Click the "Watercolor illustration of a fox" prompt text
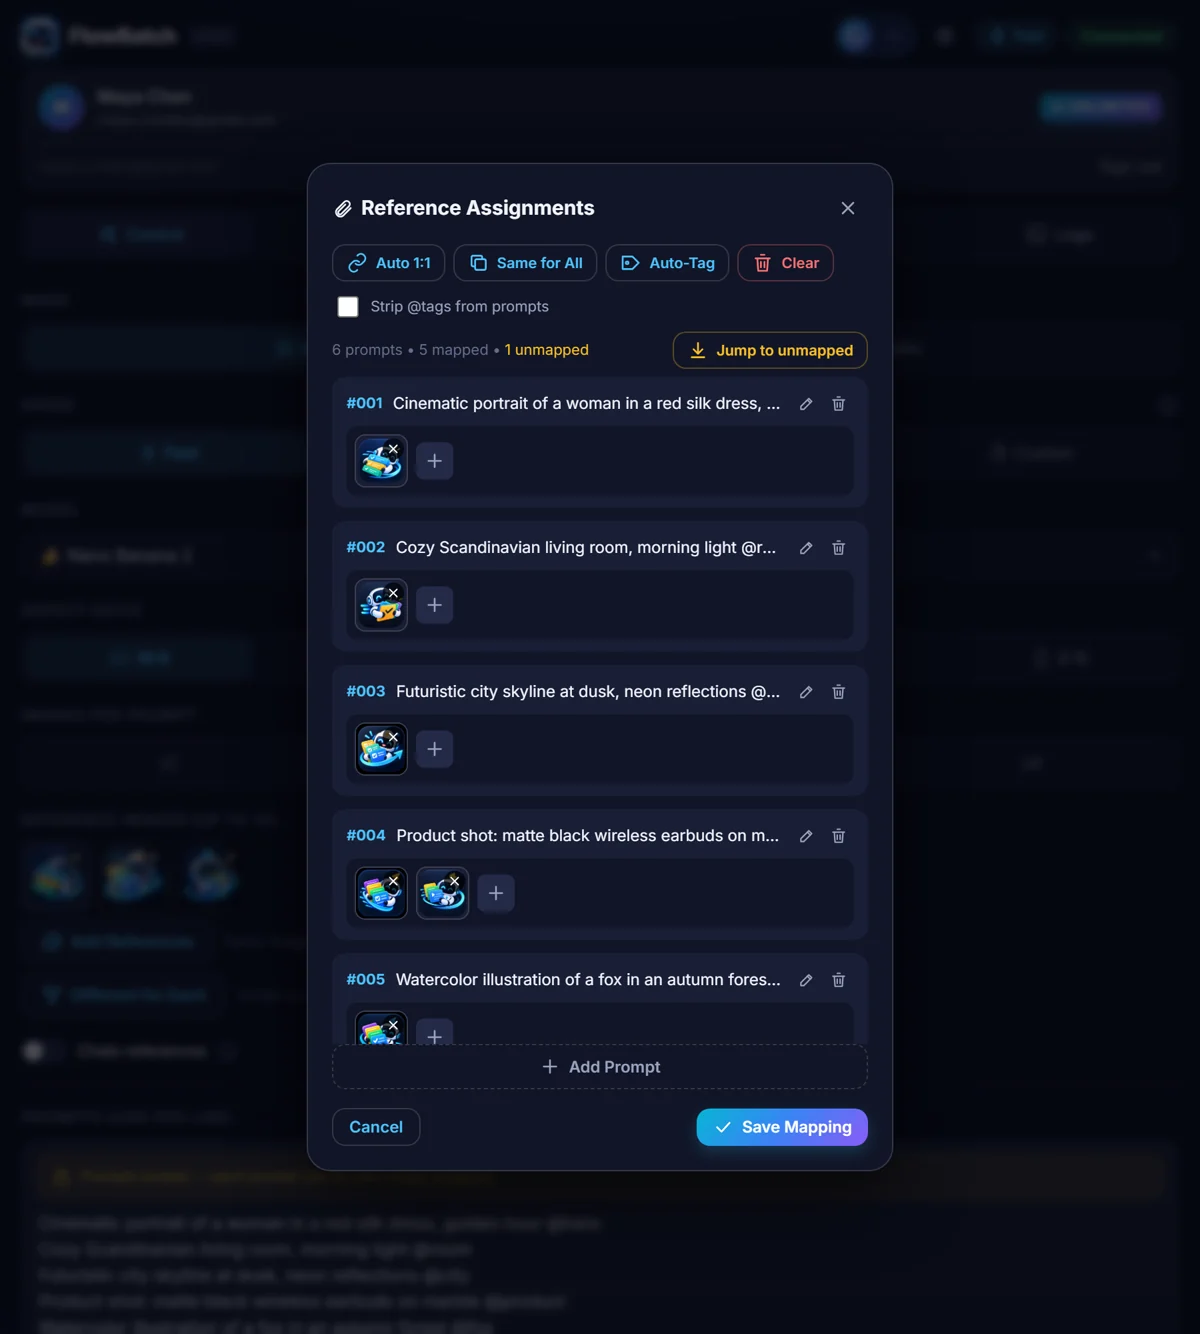The height and width of the screenshot is (1334, 1200). [588, 980]
